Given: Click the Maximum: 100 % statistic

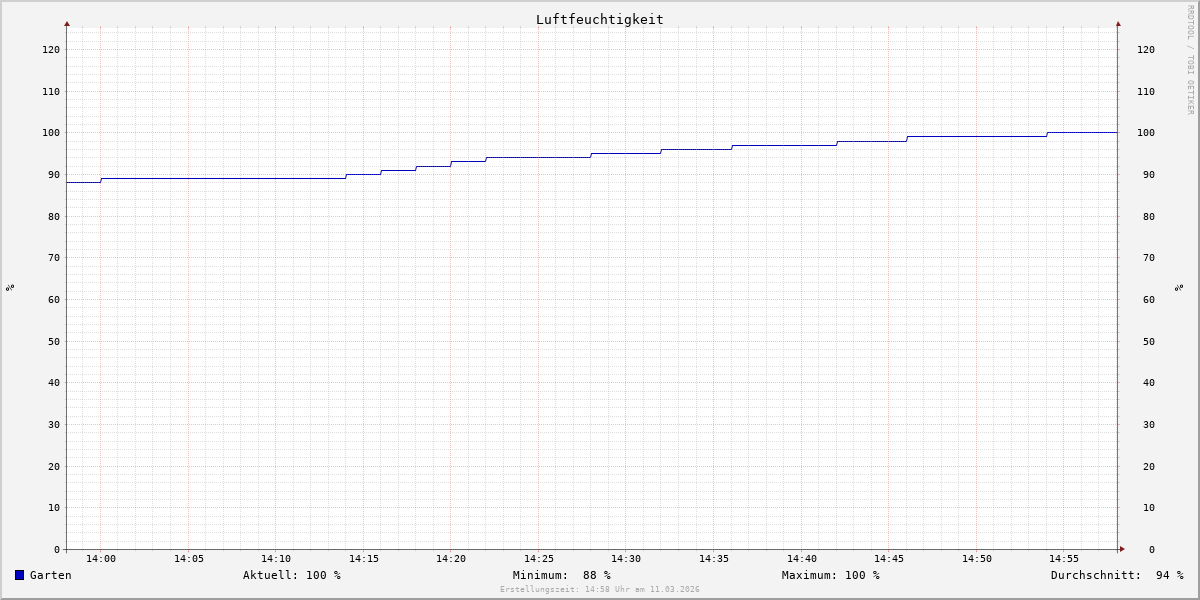Looking at the screenshot, I should (x=830, y=575).
